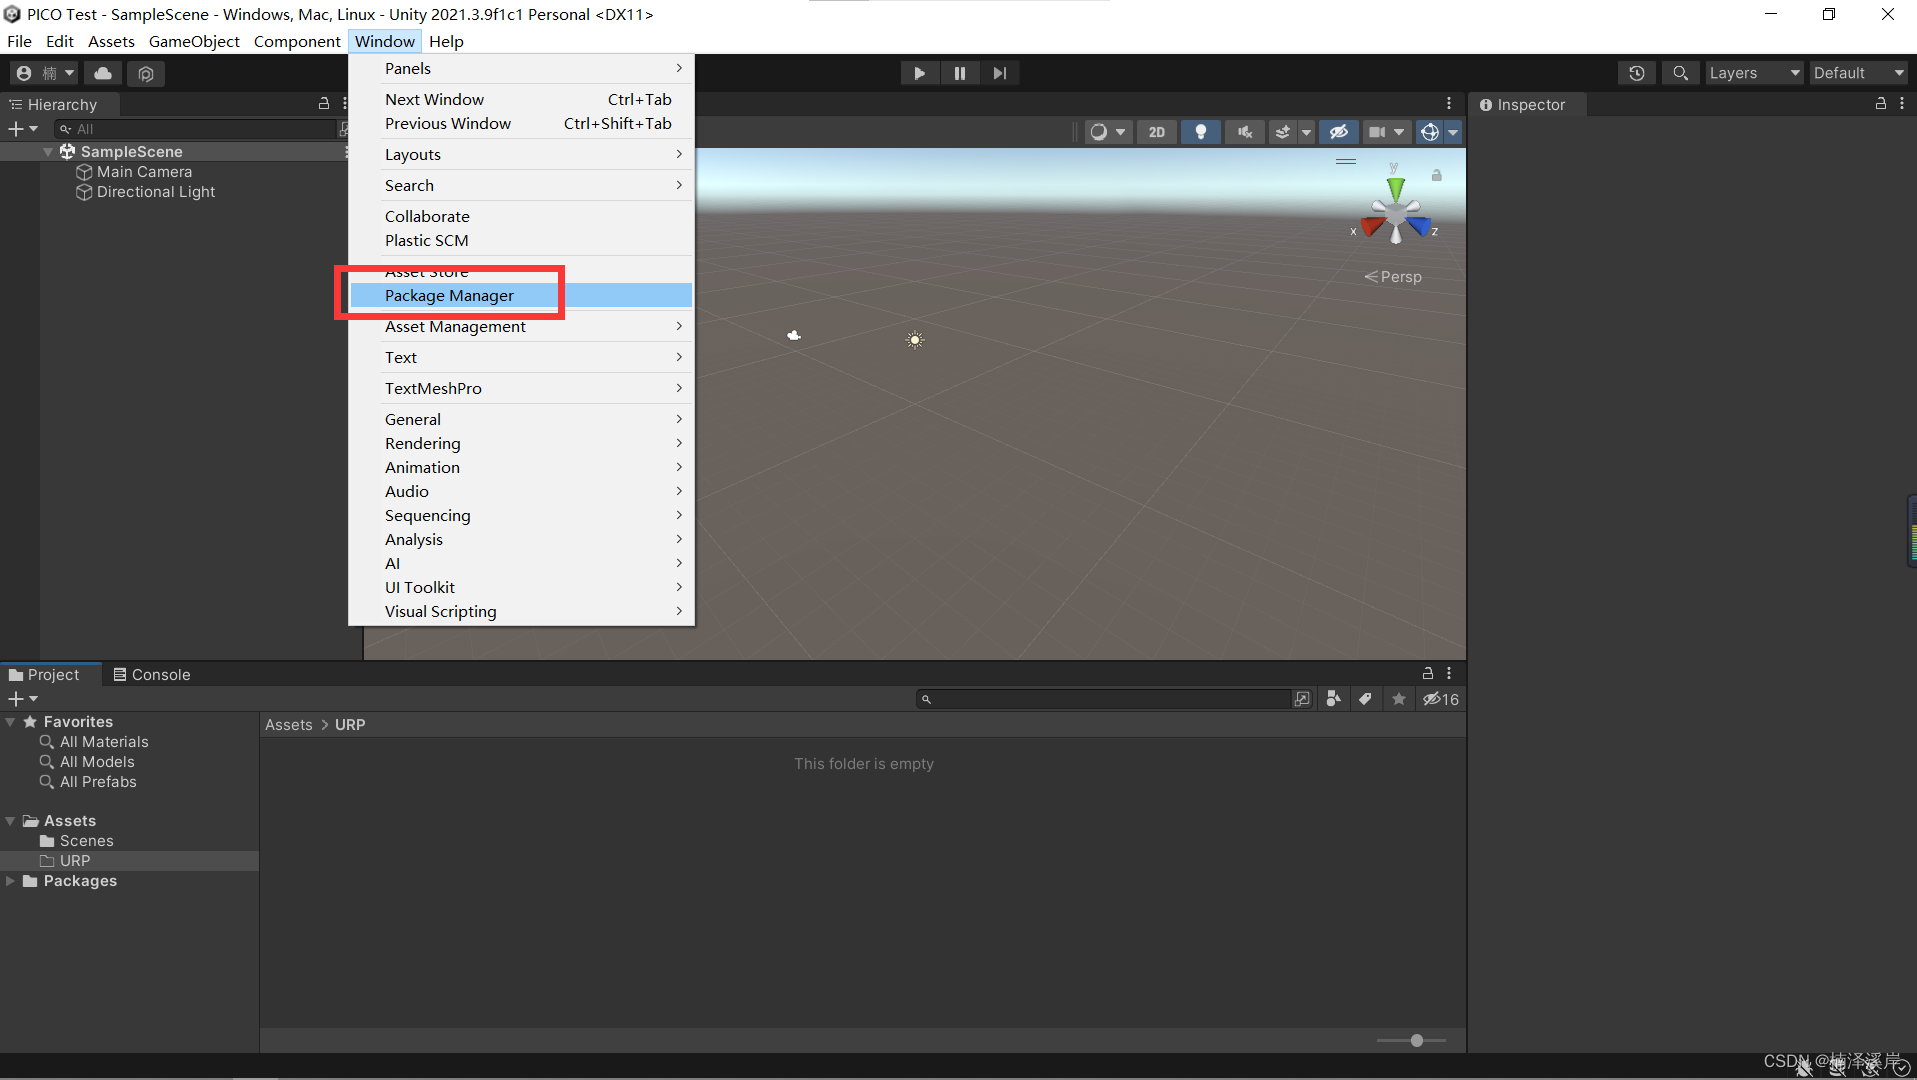Open the Default layout dropdown
Screen dimensions: 1917x1080
tap(1859, 73)
